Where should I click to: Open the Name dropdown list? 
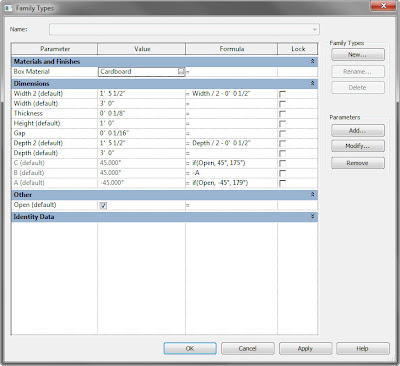[314, 30]
